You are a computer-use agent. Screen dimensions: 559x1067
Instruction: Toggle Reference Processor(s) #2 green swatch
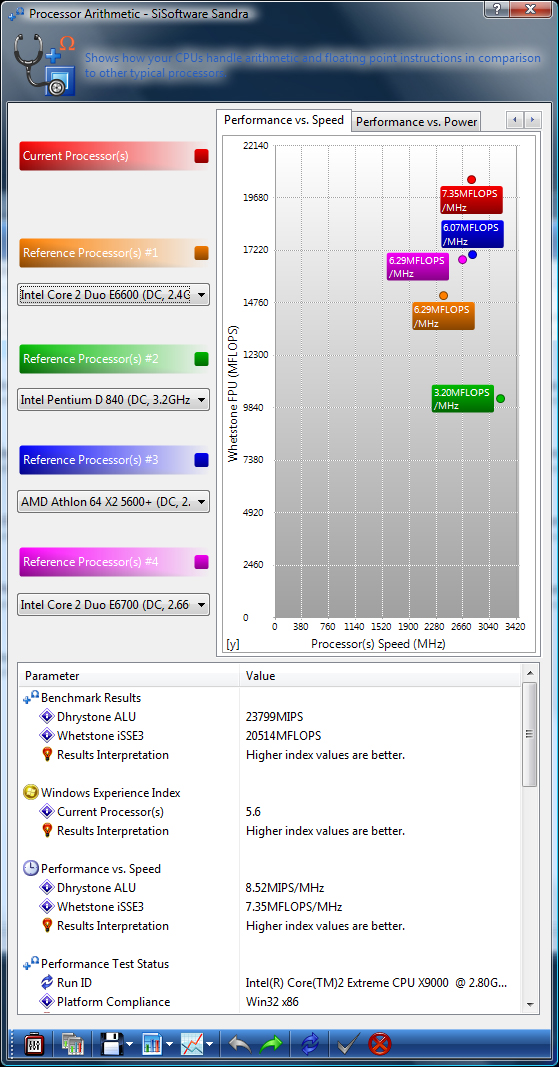click(x=201, y=359)
